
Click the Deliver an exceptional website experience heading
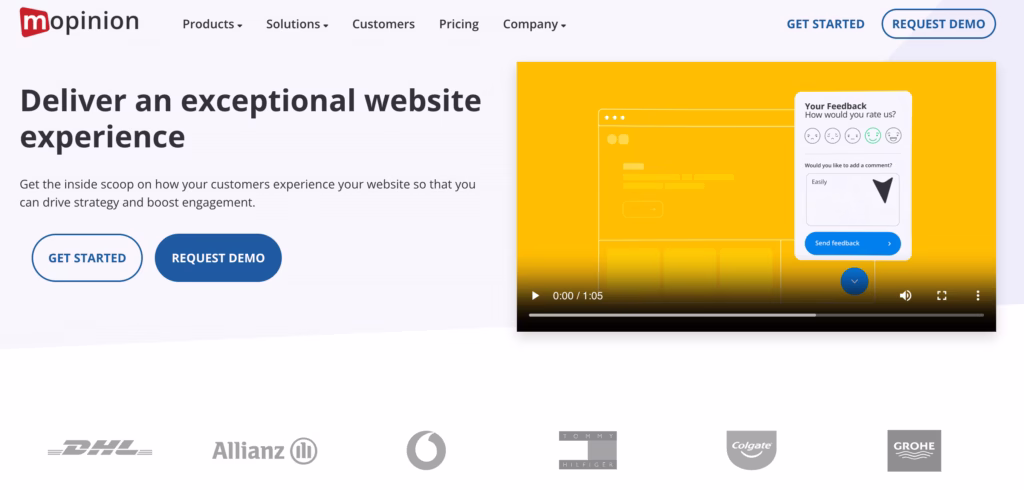click(x=250, y=118)
